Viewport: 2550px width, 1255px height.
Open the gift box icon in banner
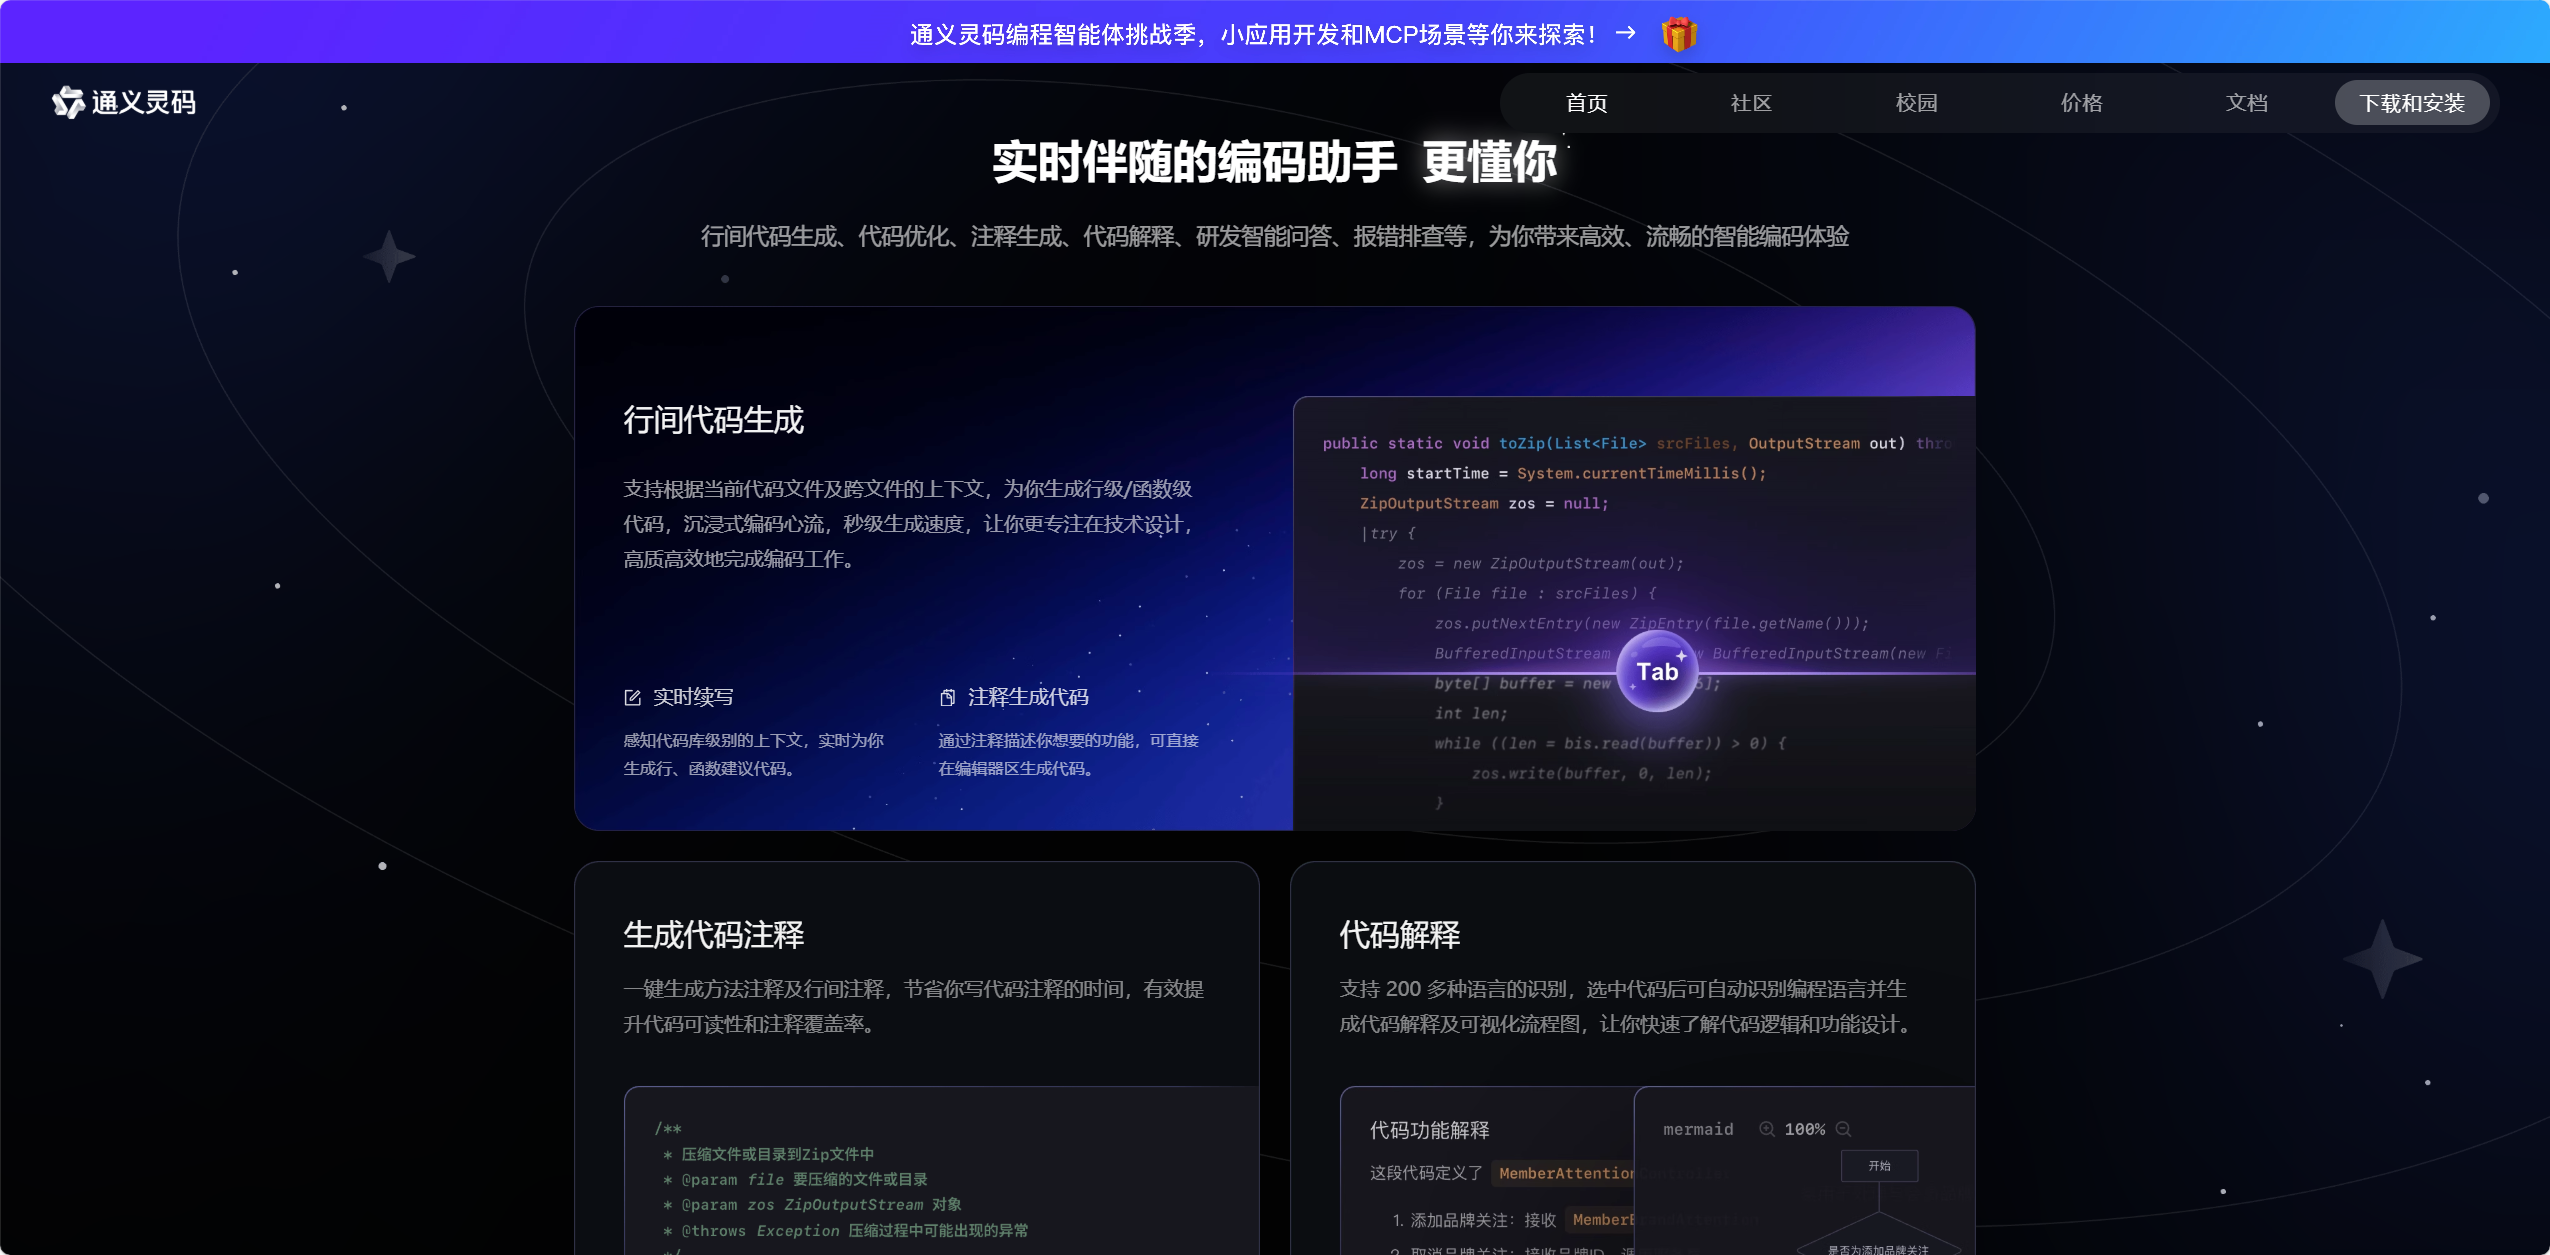(x=1679, y=34)
